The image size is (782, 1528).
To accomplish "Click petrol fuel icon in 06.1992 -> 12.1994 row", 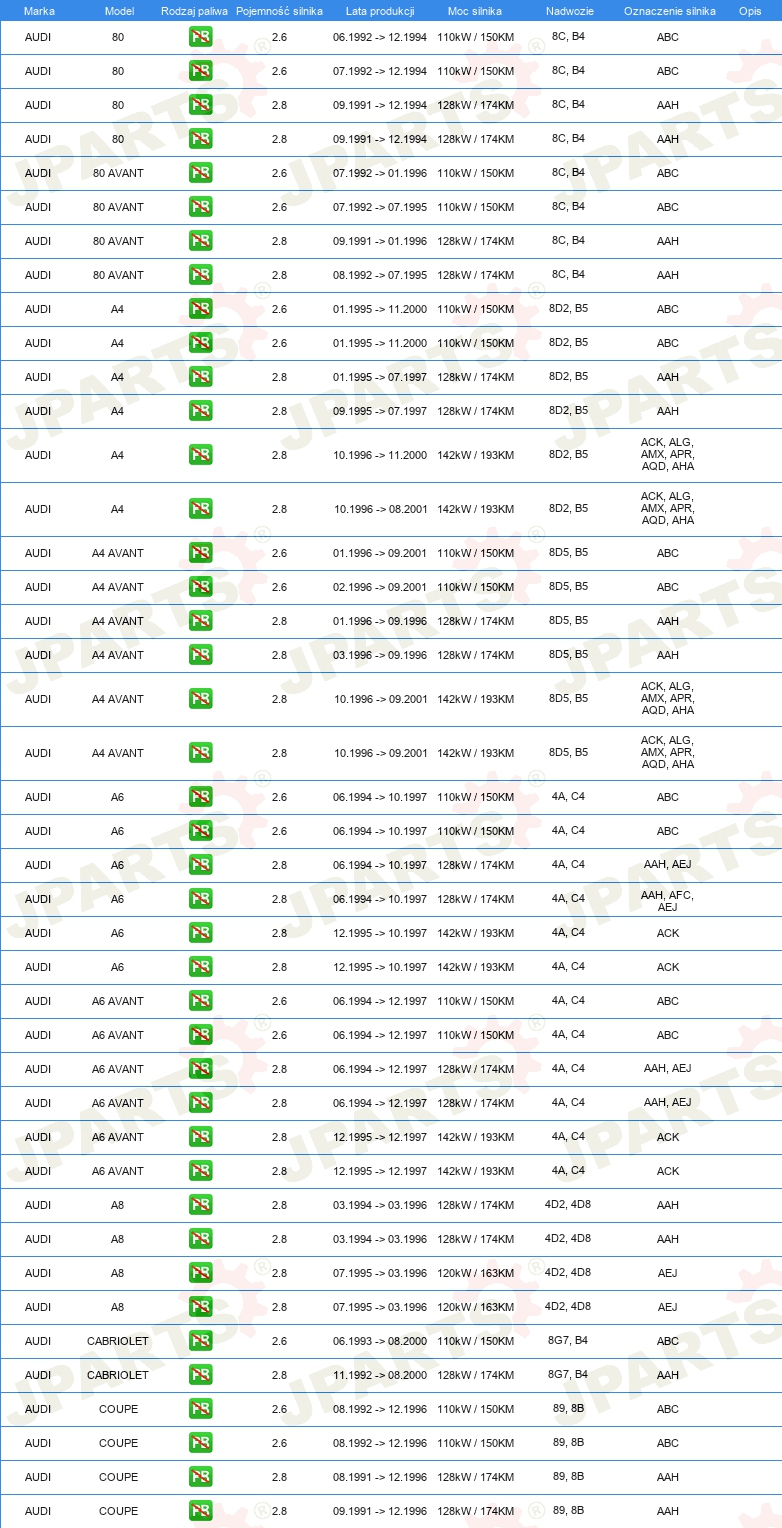I will pos(200,37).
